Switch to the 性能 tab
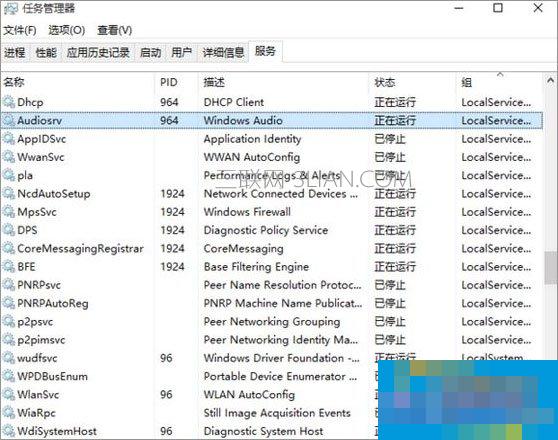 point(46,53)
